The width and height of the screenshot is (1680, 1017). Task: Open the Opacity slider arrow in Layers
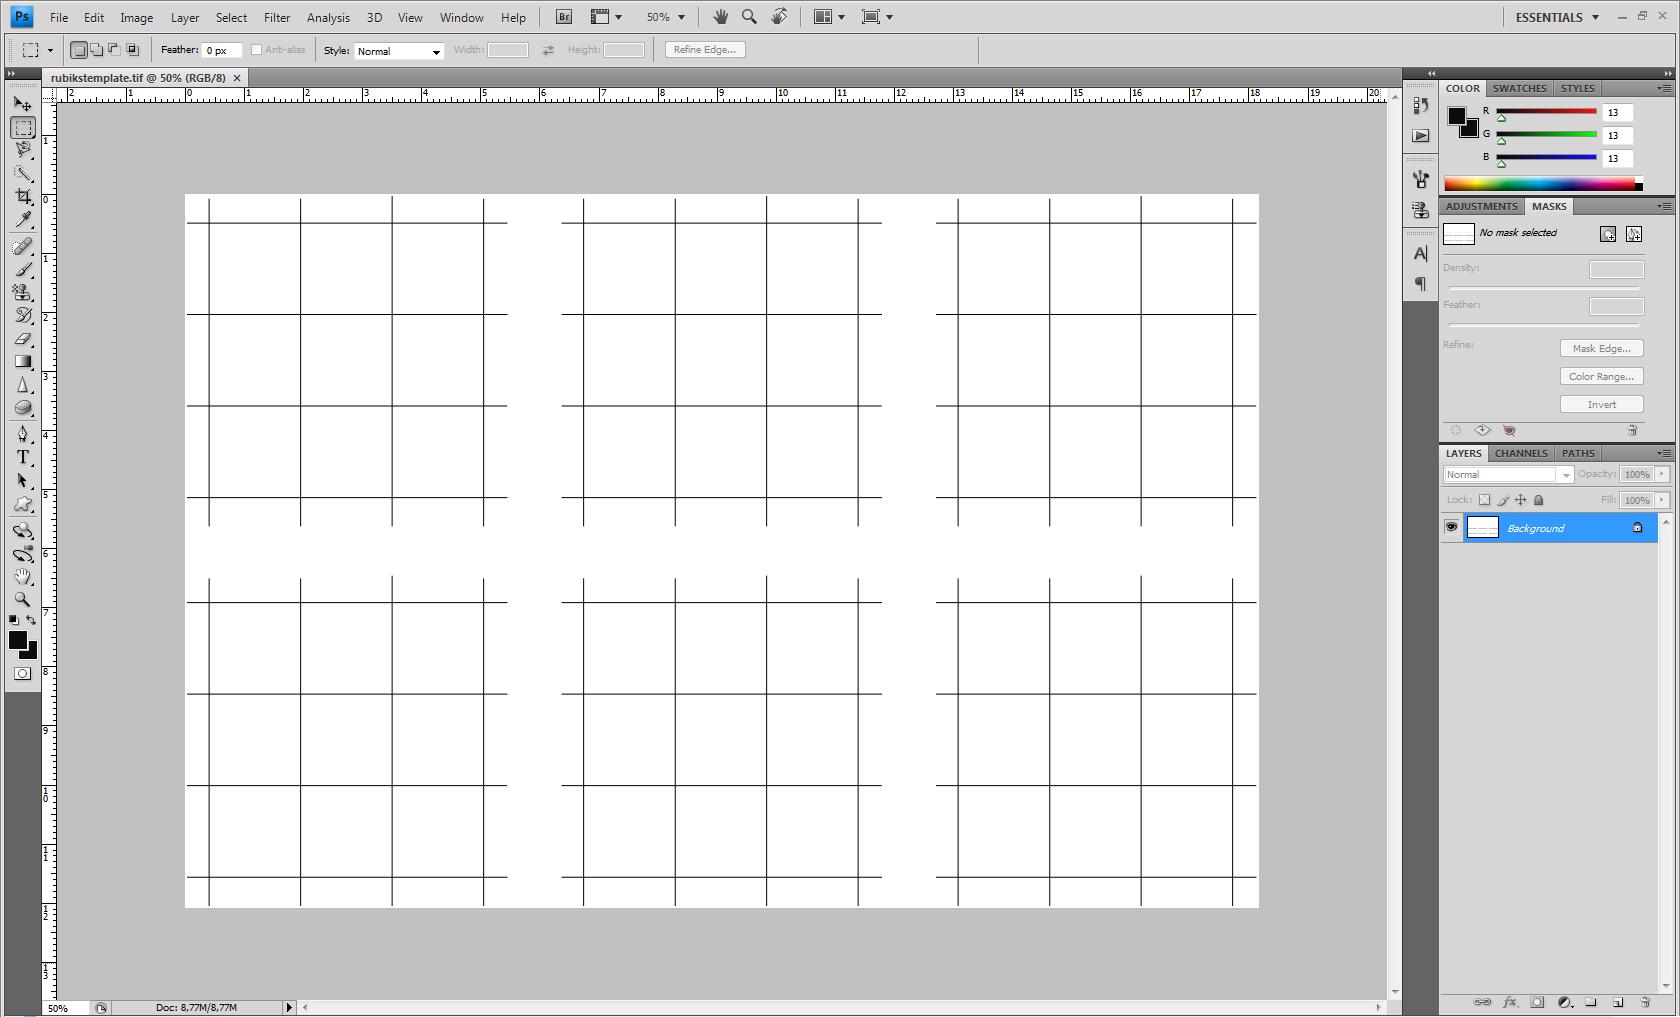tap(1662, 475)
